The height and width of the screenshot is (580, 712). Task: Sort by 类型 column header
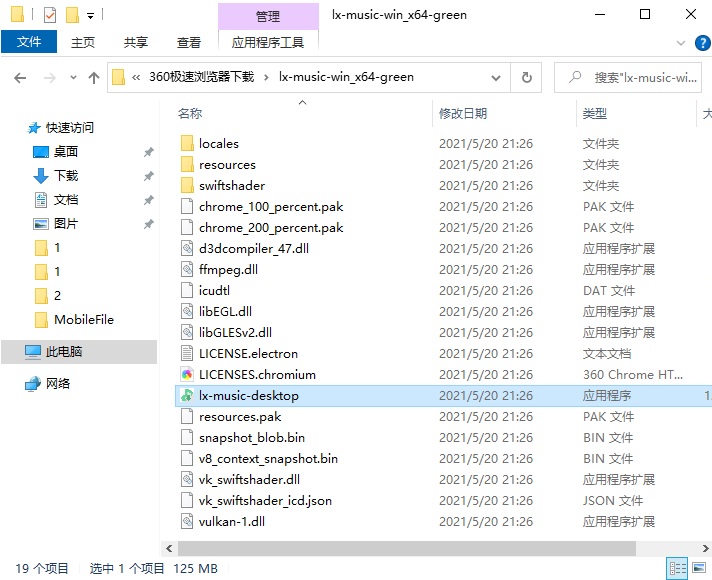click(594, 114)
